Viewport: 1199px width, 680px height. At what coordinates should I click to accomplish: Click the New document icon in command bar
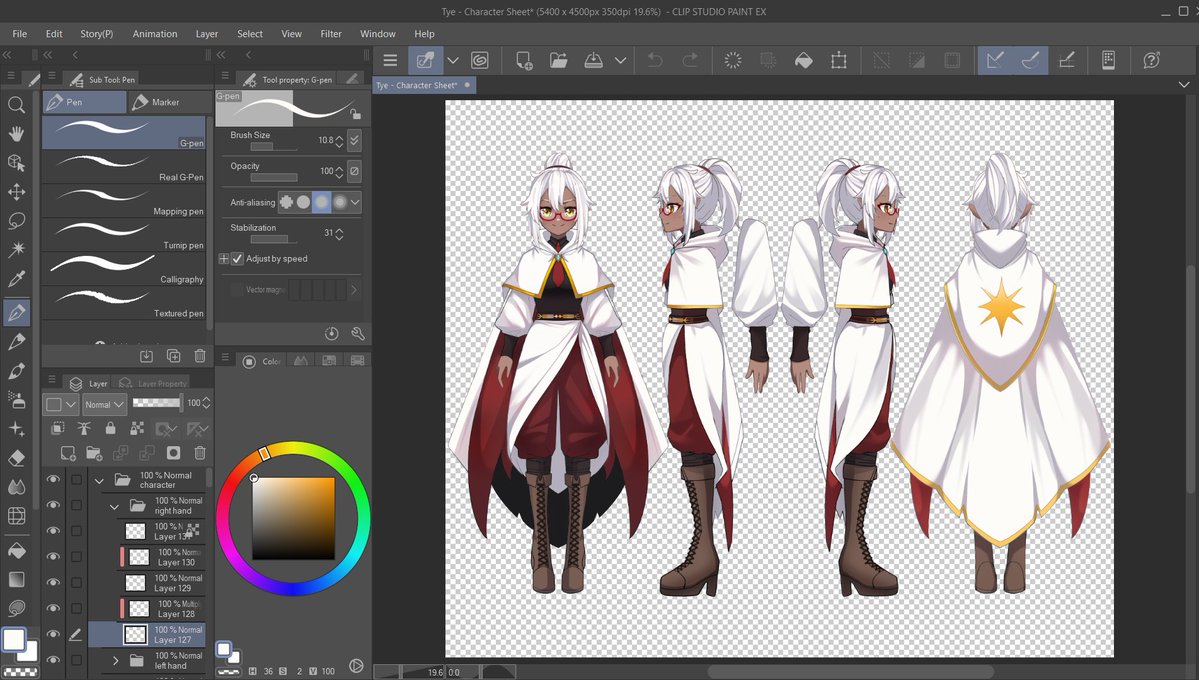point(524,60)
